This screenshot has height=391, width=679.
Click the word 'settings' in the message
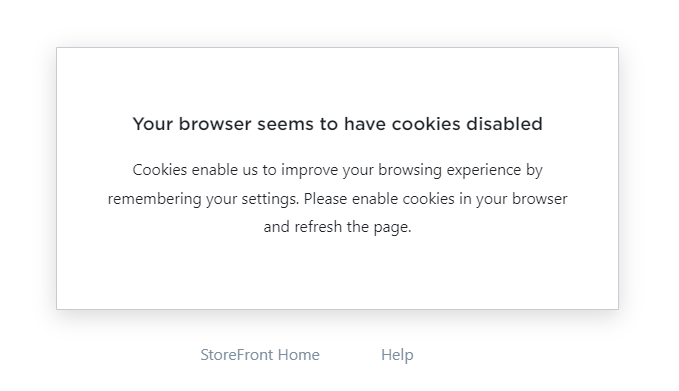coord(270,199)
